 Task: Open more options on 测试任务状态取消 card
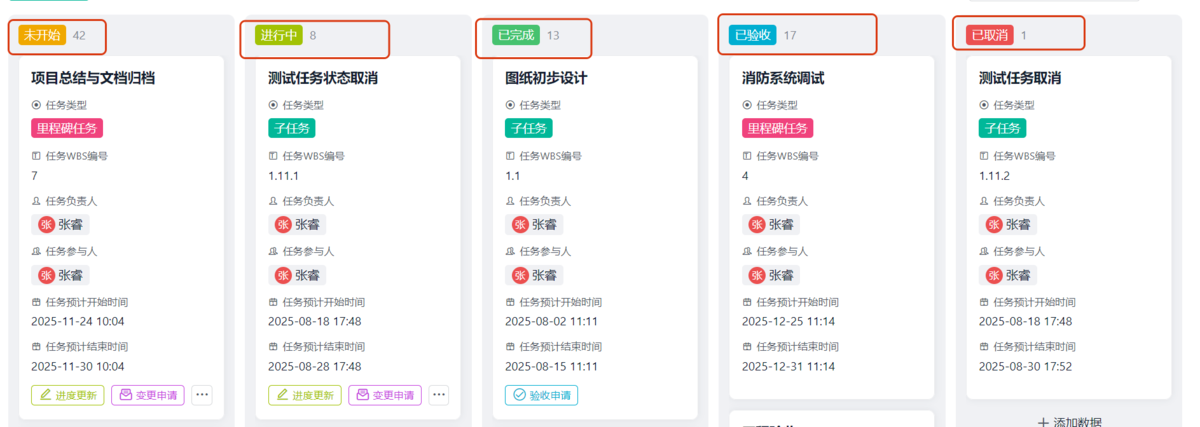439,395
